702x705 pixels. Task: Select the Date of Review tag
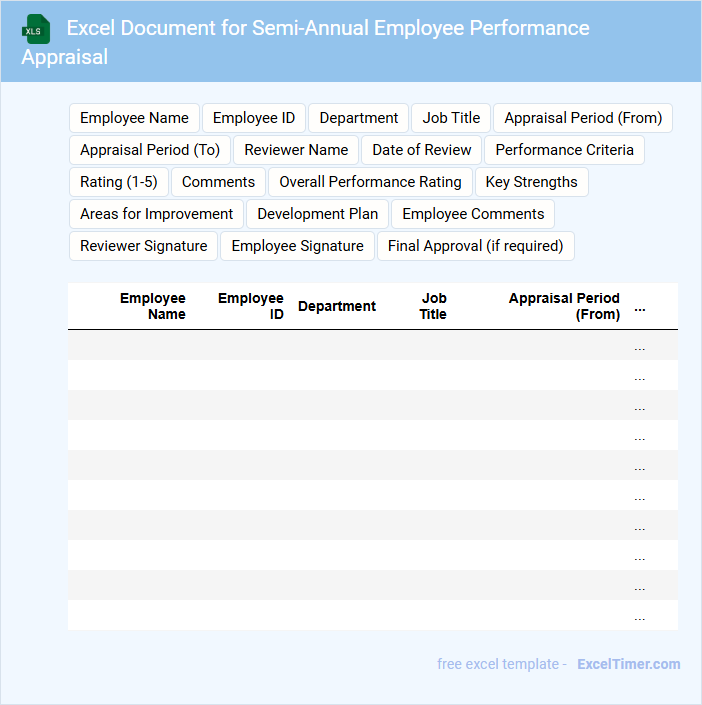pos(422,150)
